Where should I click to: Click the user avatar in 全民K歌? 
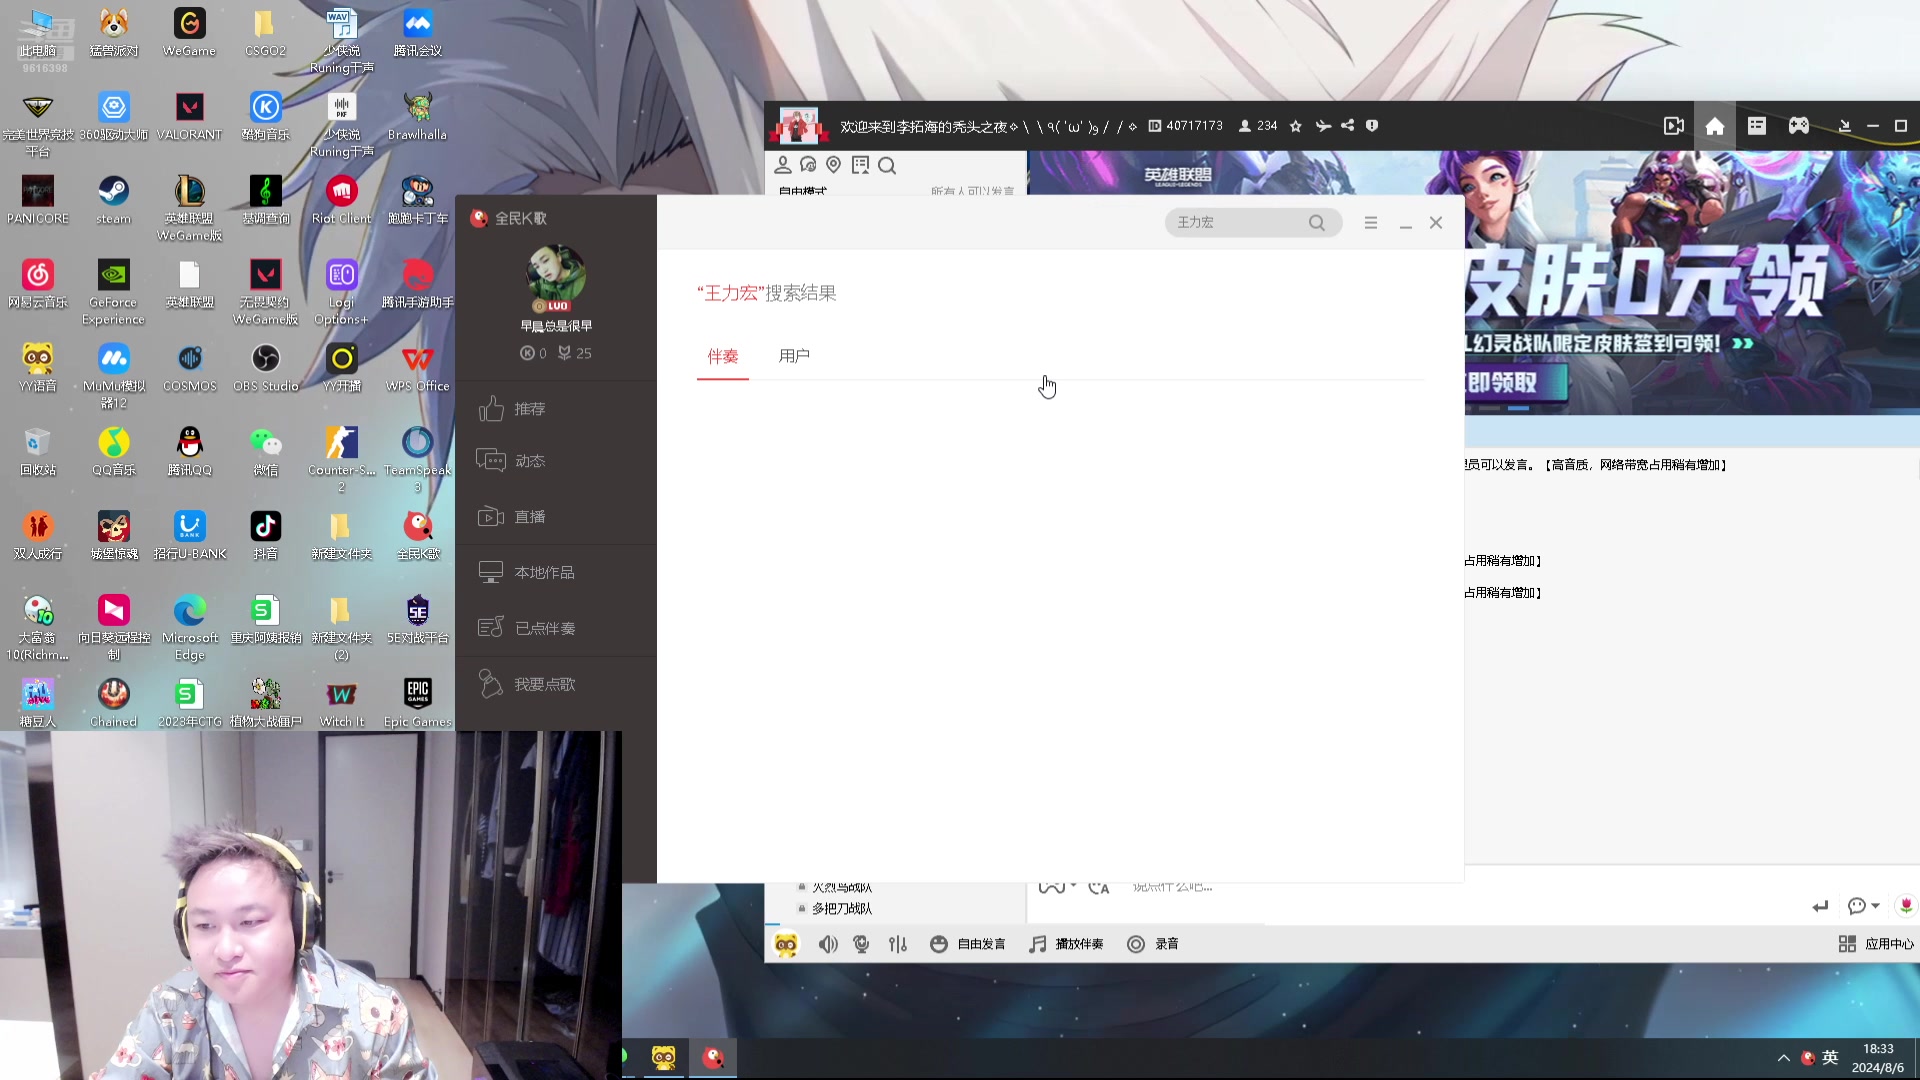click(x=556, y=276)
